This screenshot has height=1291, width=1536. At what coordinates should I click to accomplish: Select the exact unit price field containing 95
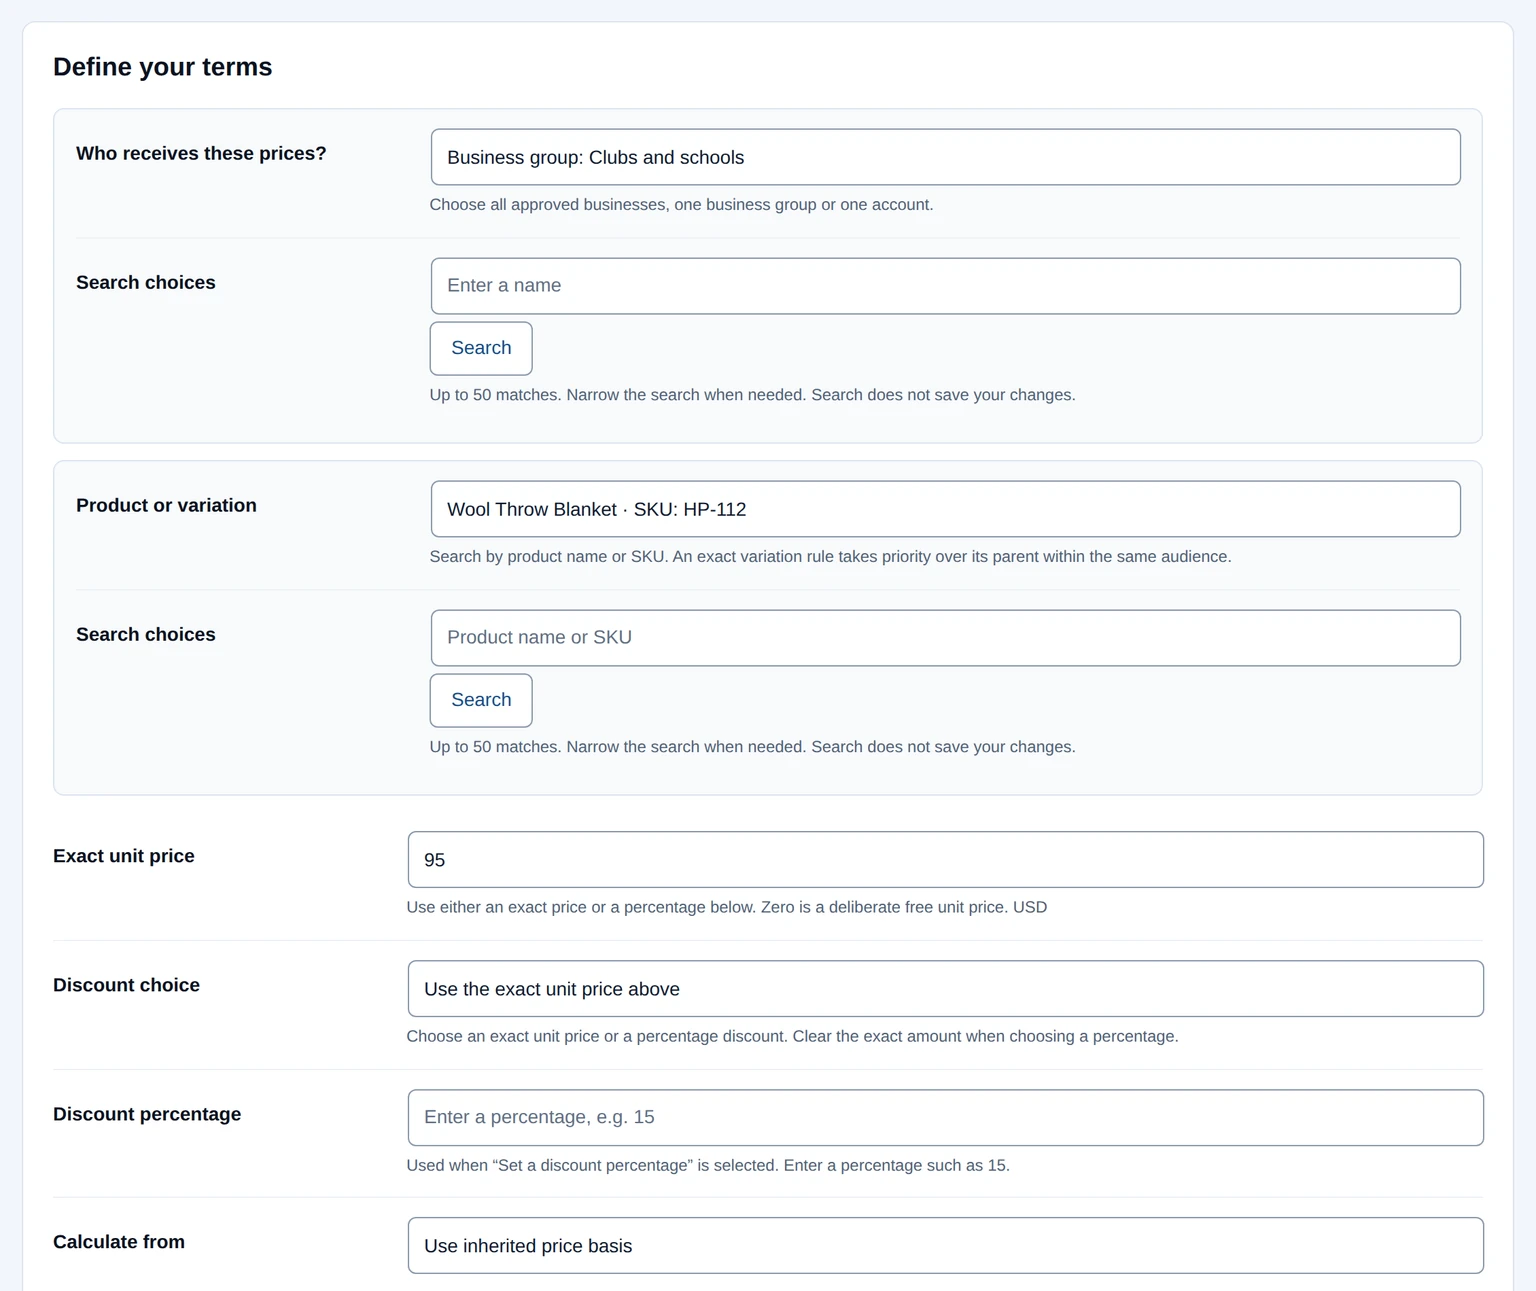pyautogui.click(x=945, y=860)
